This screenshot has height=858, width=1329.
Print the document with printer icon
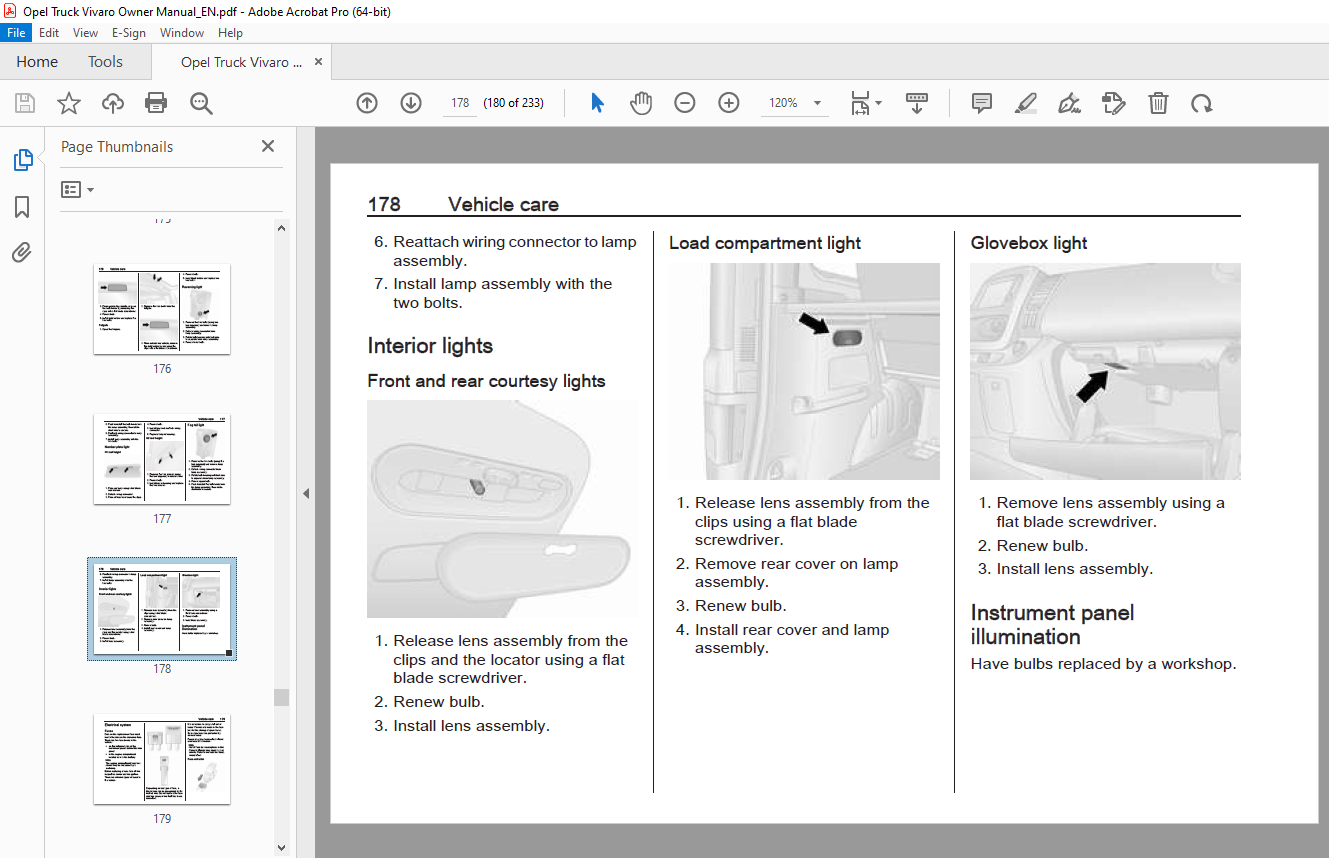coord(156,103)
